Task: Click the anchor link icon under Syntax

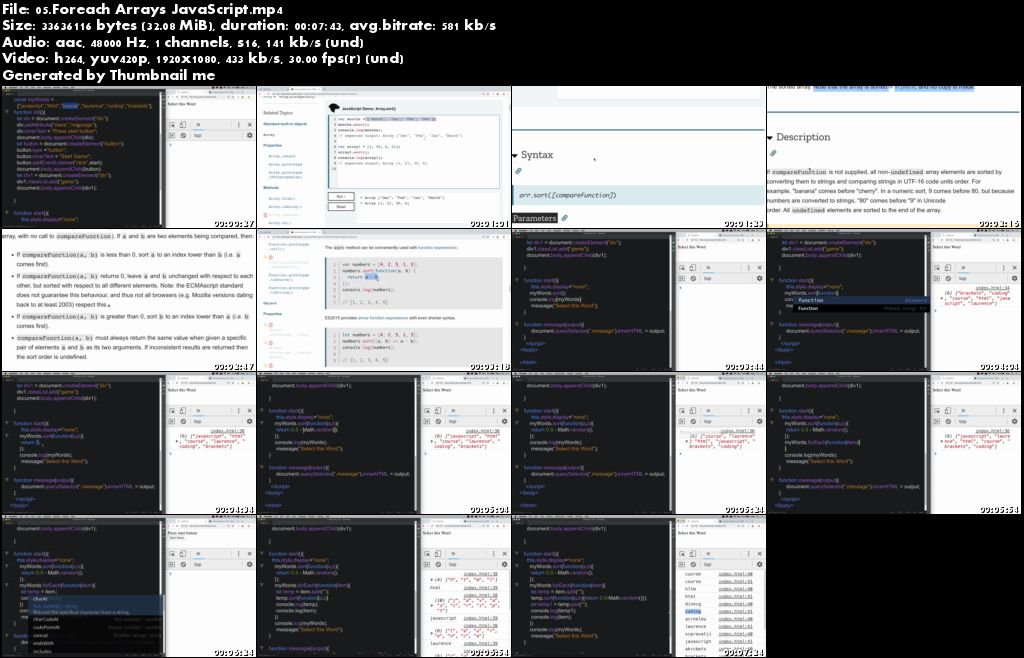Action: coord(518,171)
